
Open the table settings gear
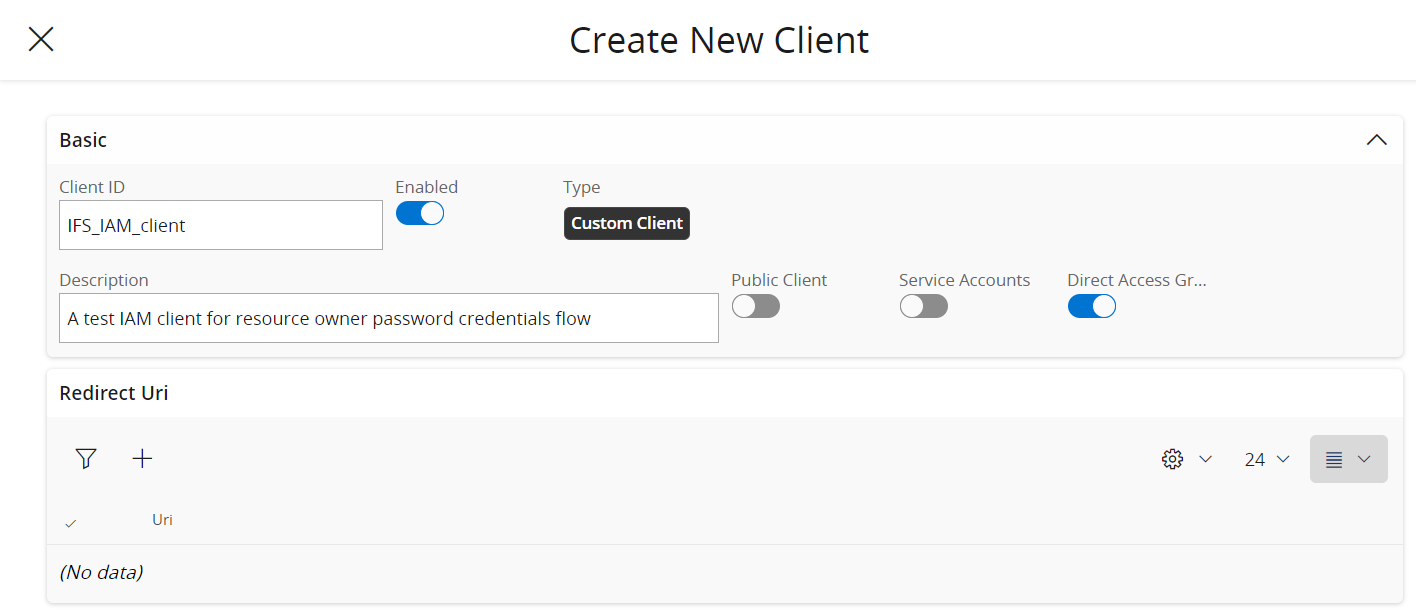click(x=1172, y=458)
